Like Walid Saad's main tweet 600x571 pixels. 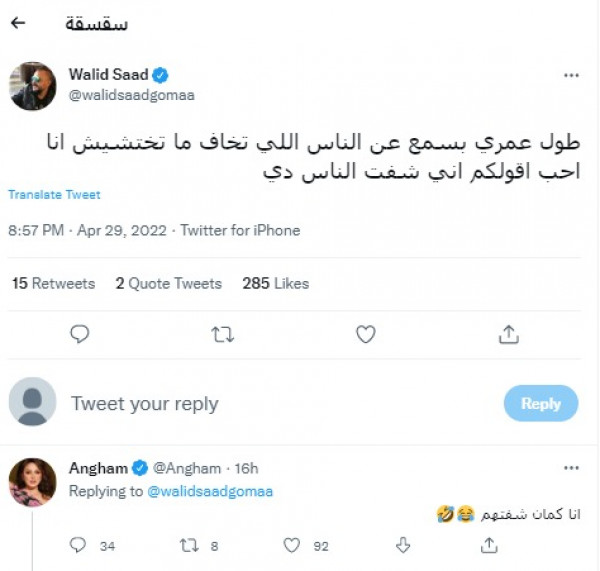[x=366, y=334]
